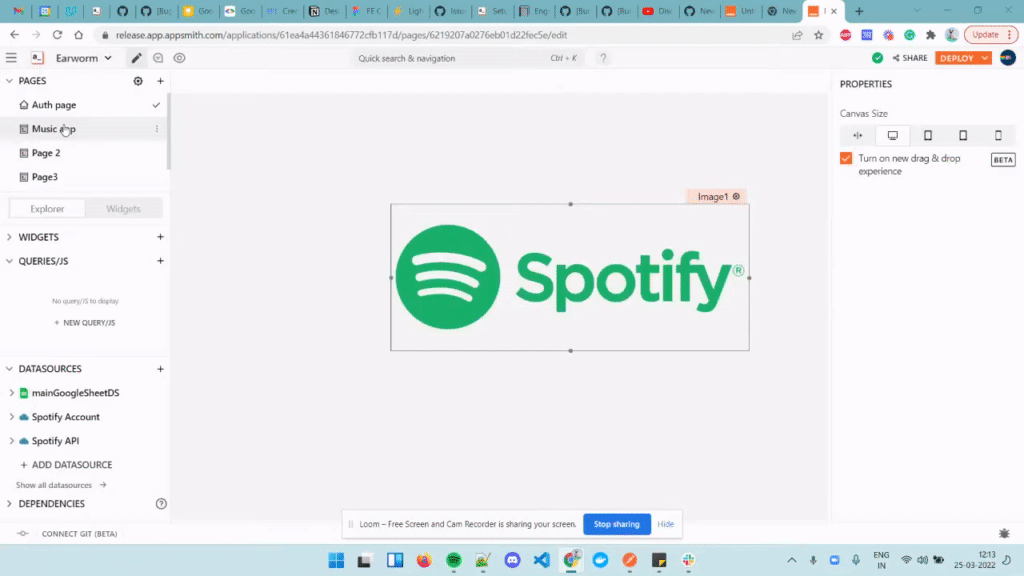Toggle new drag & drop experience checkbox
Viewport: 1024px width, 576px height.
coord(846,159)
